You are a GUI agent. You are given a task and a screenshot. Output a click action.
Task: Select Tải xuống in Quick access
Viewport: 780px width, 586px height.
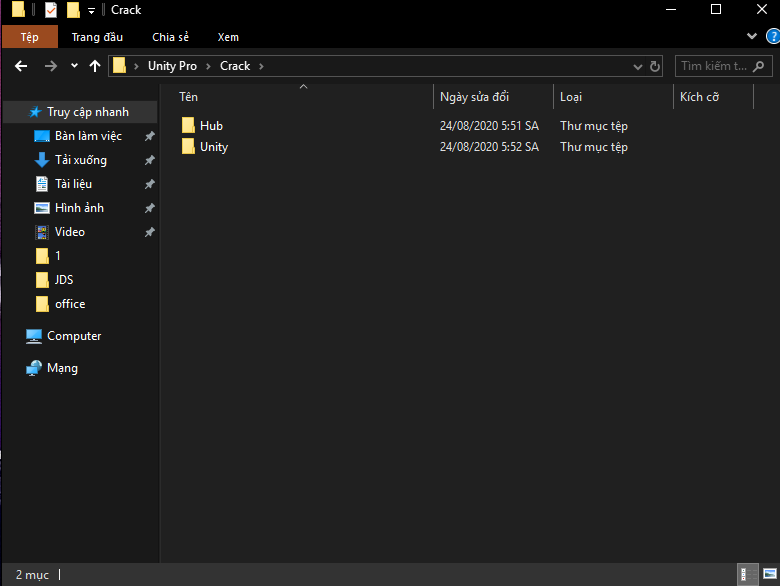click(x=80, y=160)
